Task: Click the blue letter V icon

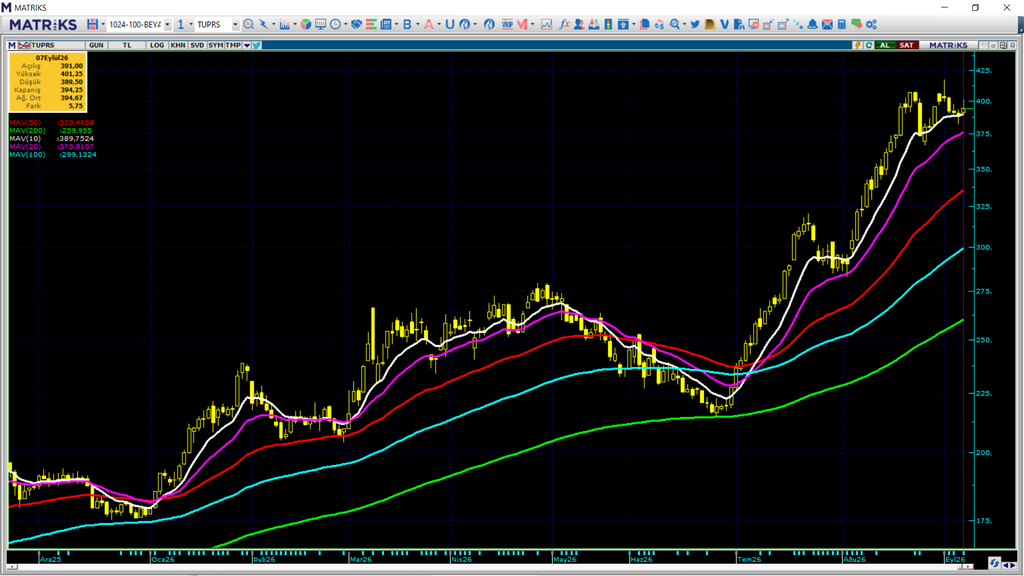Action: tap(724, 24)
